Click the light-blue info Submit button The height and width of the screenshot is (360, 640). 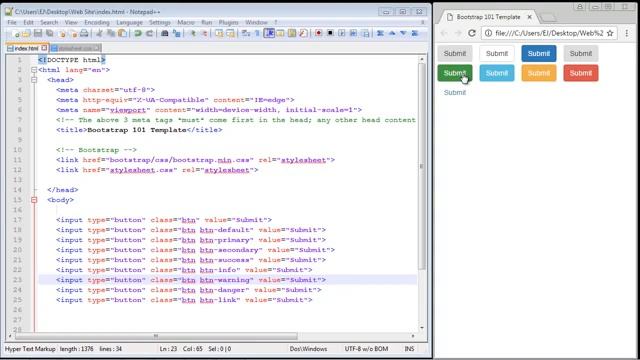click(497, 73)
